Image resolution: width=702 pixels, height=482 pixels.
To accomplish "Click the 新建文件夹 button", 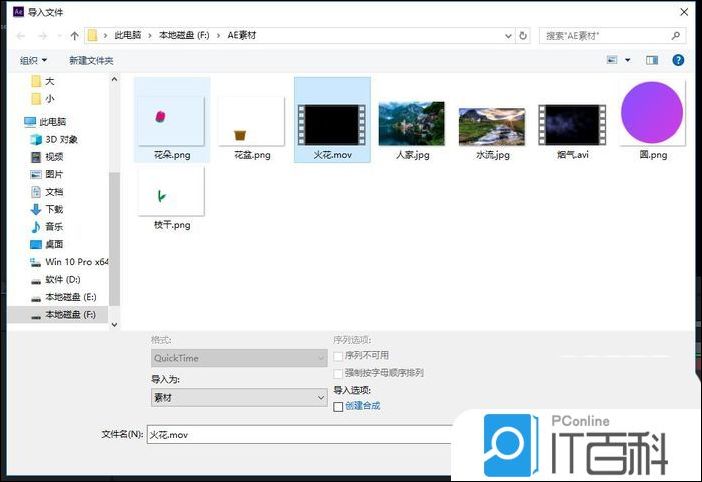I will click(x=91, y=60).
